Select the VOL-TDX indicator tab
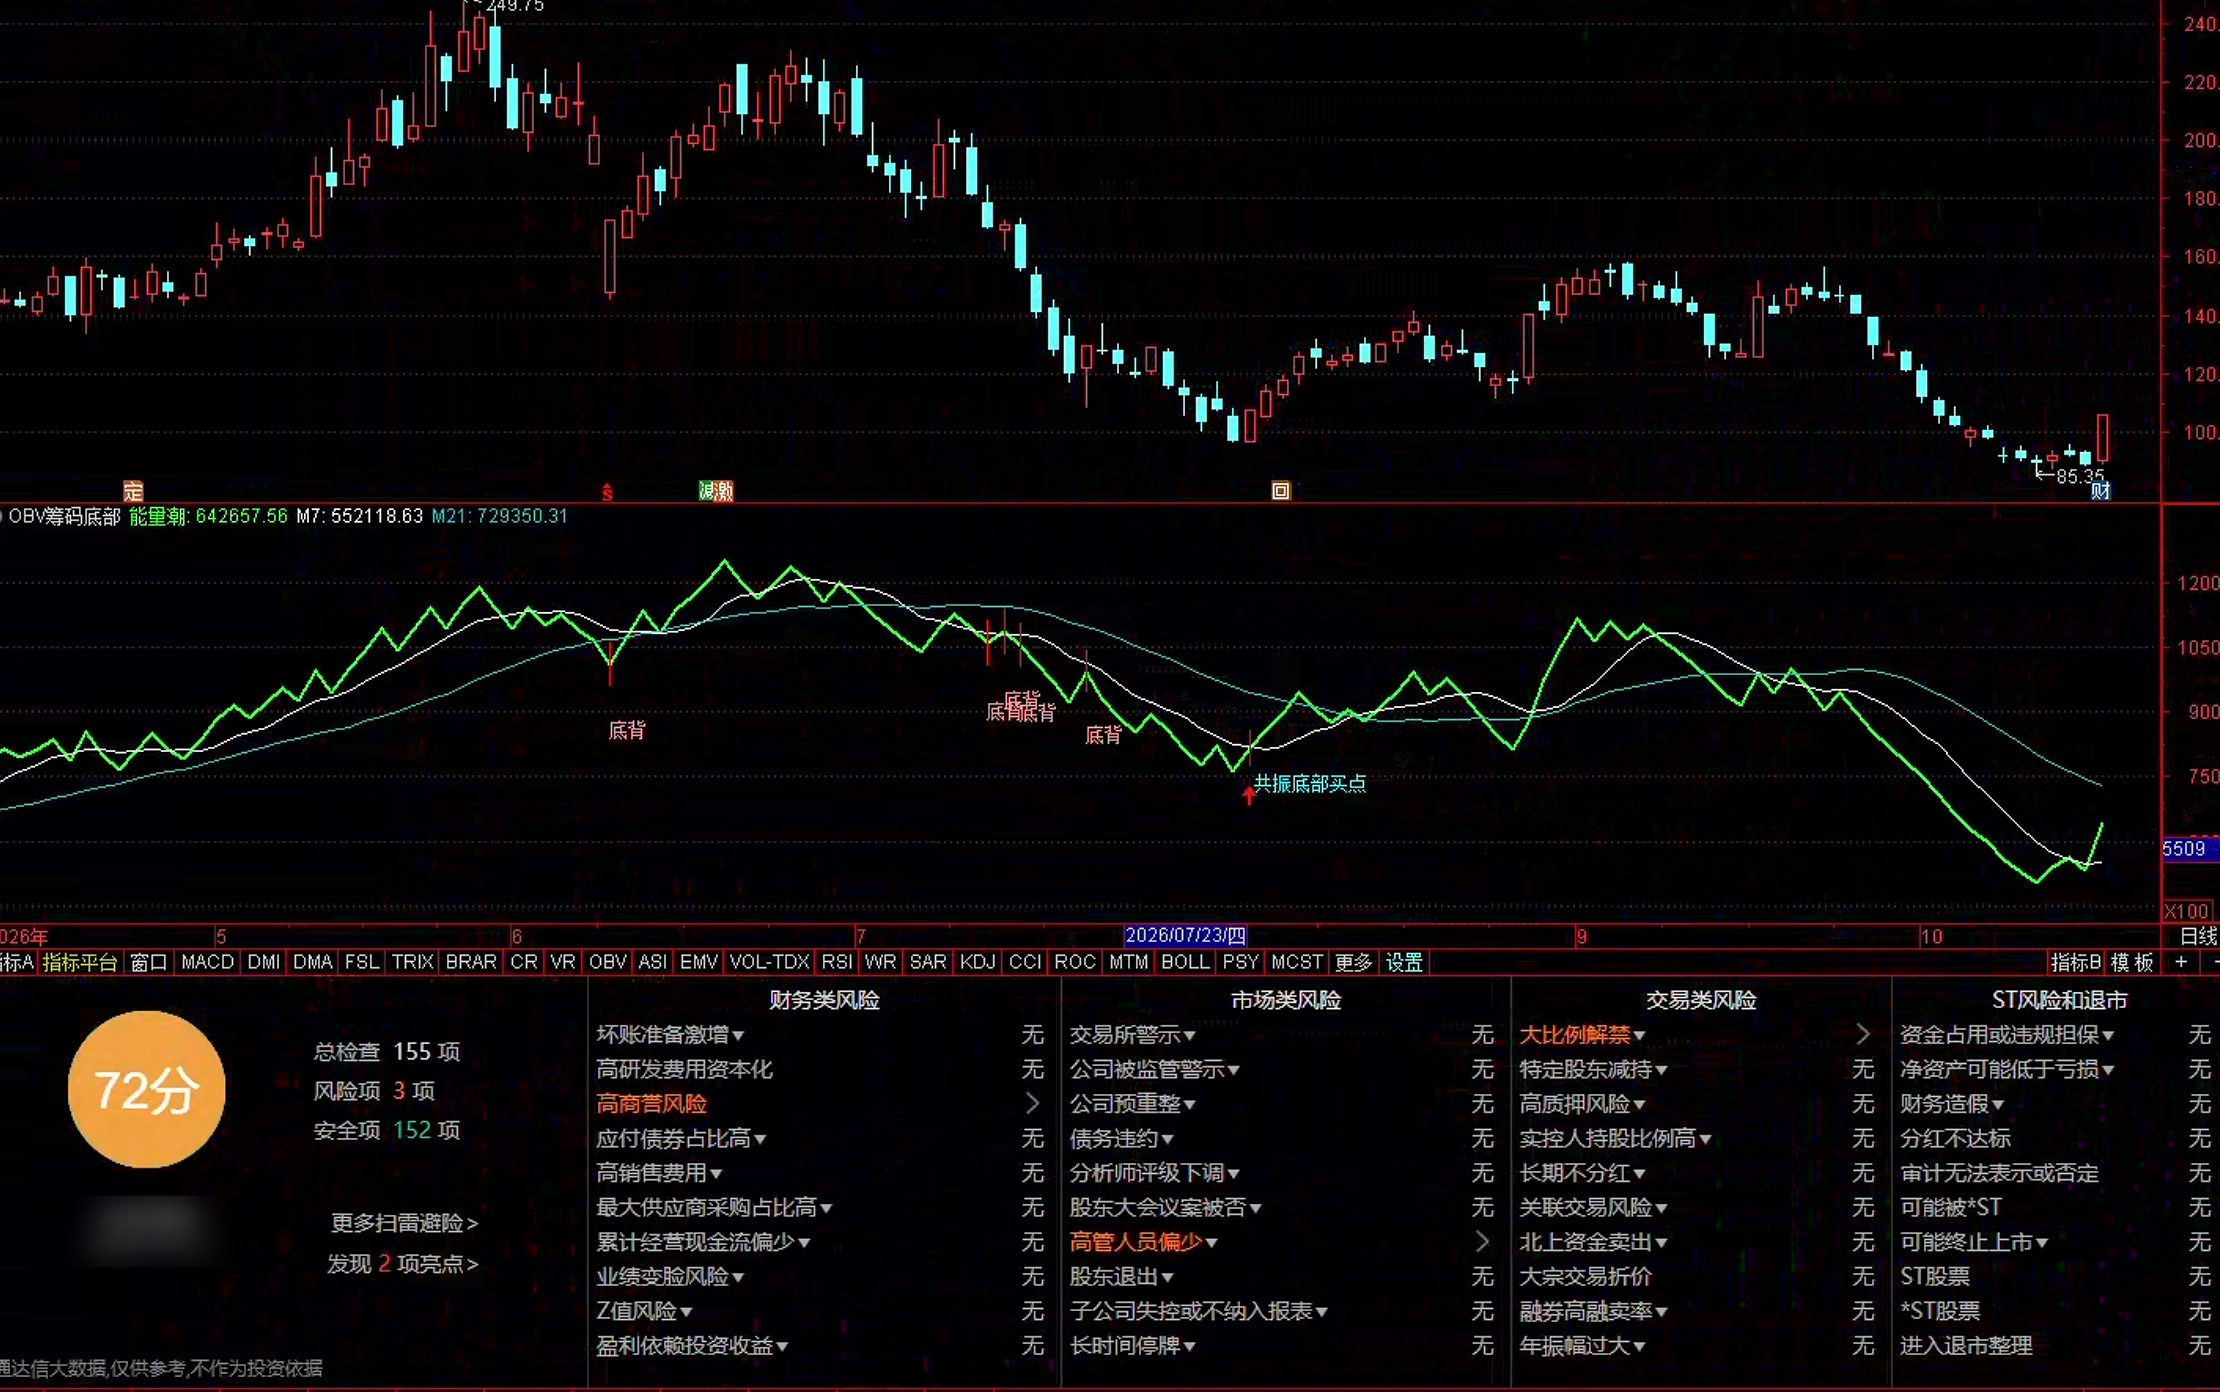 click(x=769, y=962)
